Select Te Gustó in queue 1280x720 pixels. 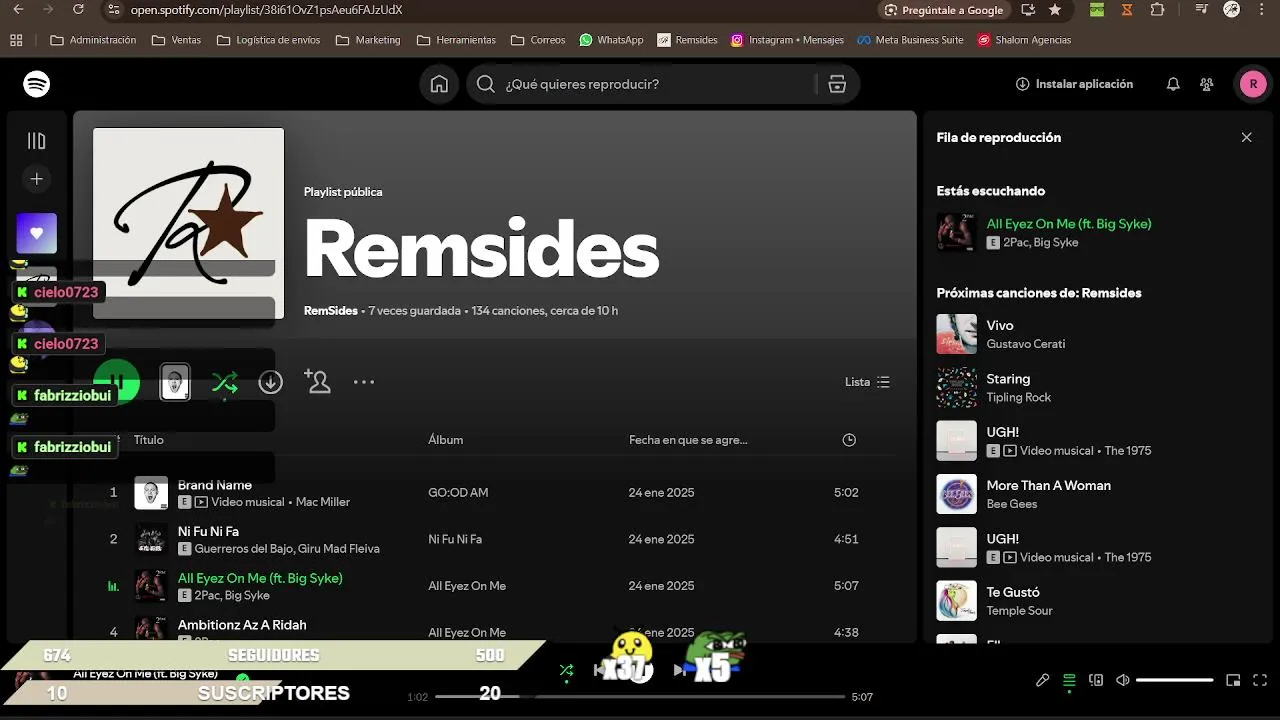point(1013,592)
